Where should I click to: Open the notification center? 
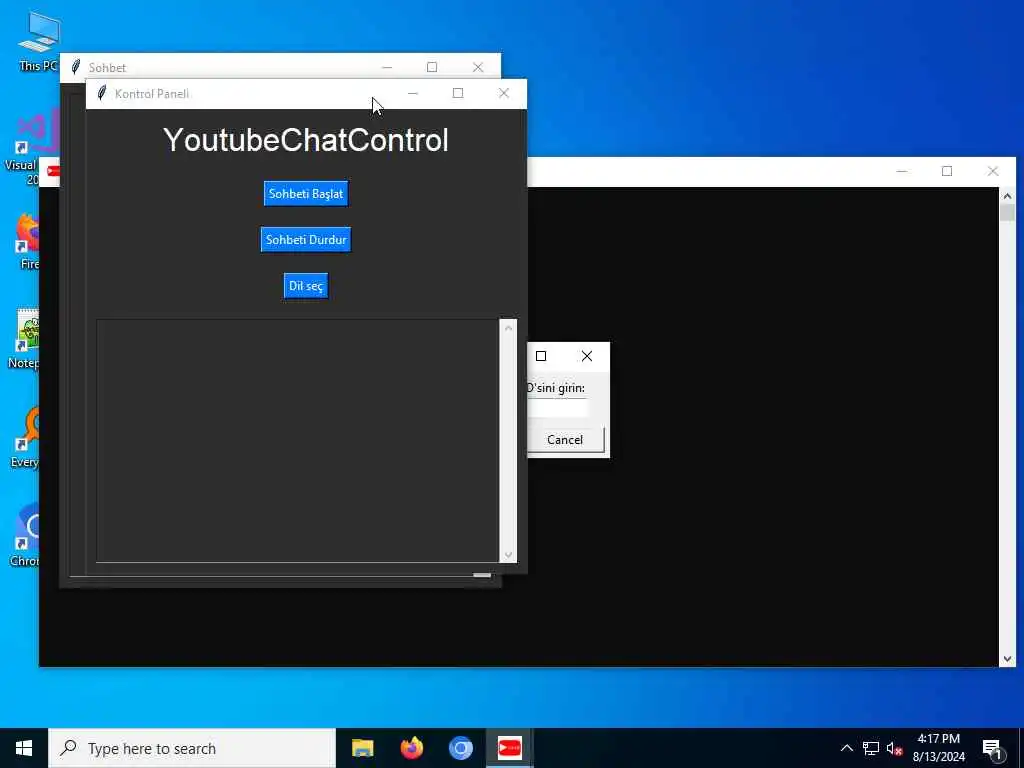992,748
